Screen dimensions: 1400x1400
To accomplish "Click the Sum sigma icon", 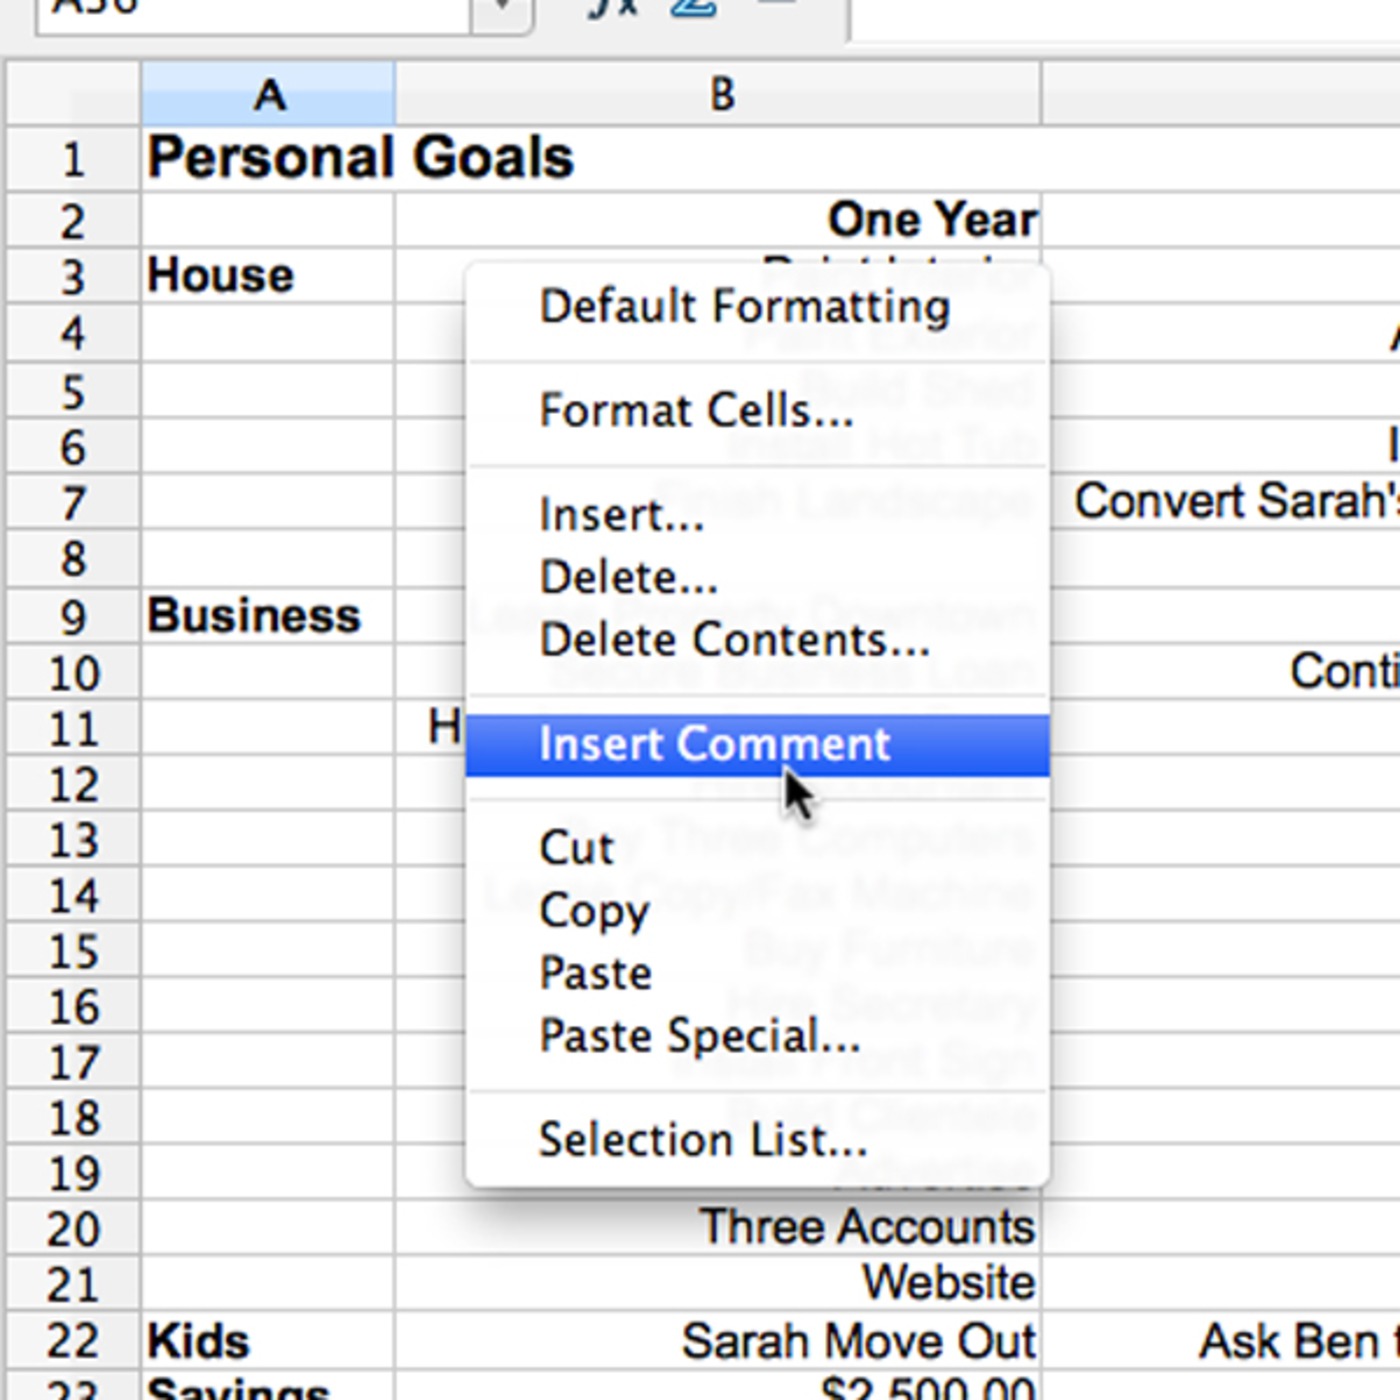I will click(x=693, y=8).
